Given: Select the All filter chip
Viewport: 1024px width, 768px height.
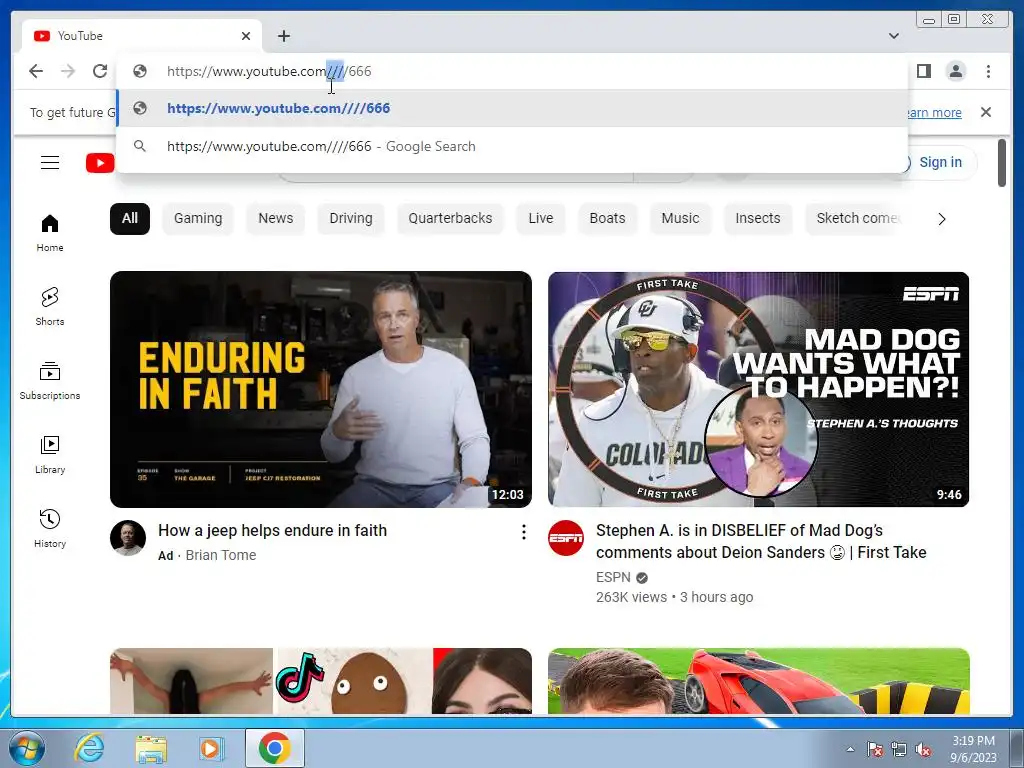Looking at the screenshot, I should tap(130, 218).
